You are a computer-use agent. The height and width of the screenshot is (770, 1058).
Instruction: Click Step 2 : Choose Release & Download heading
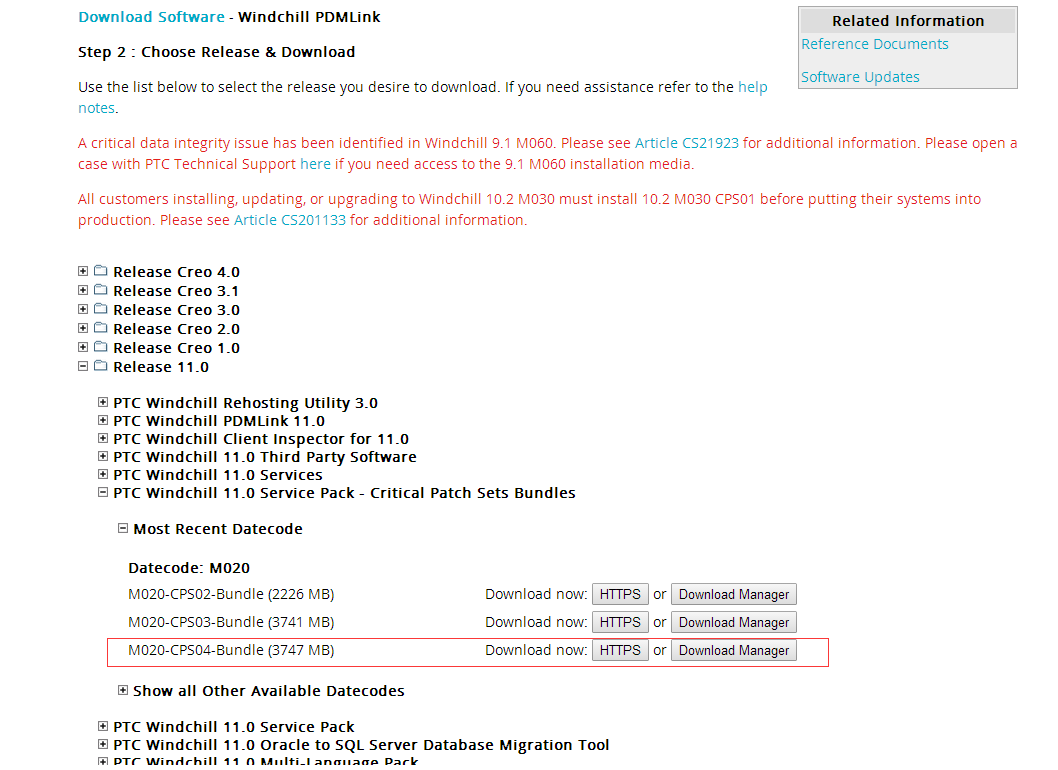(x=217, y=52)
